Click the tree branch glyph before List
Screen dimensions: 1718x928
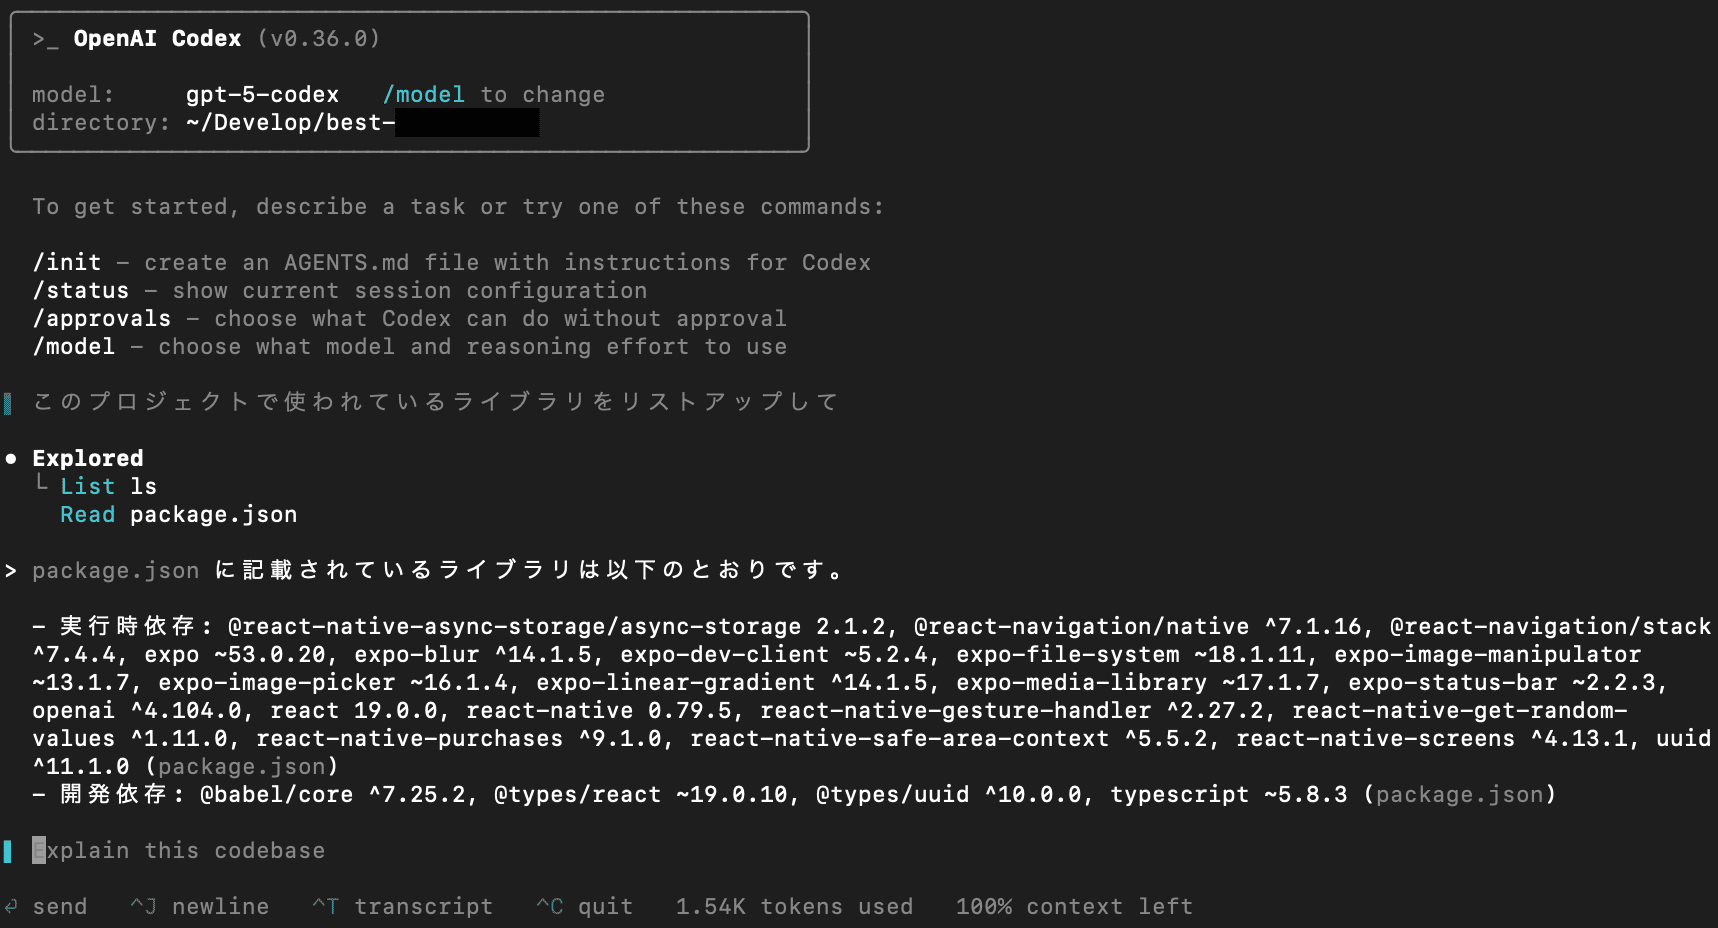41,484
